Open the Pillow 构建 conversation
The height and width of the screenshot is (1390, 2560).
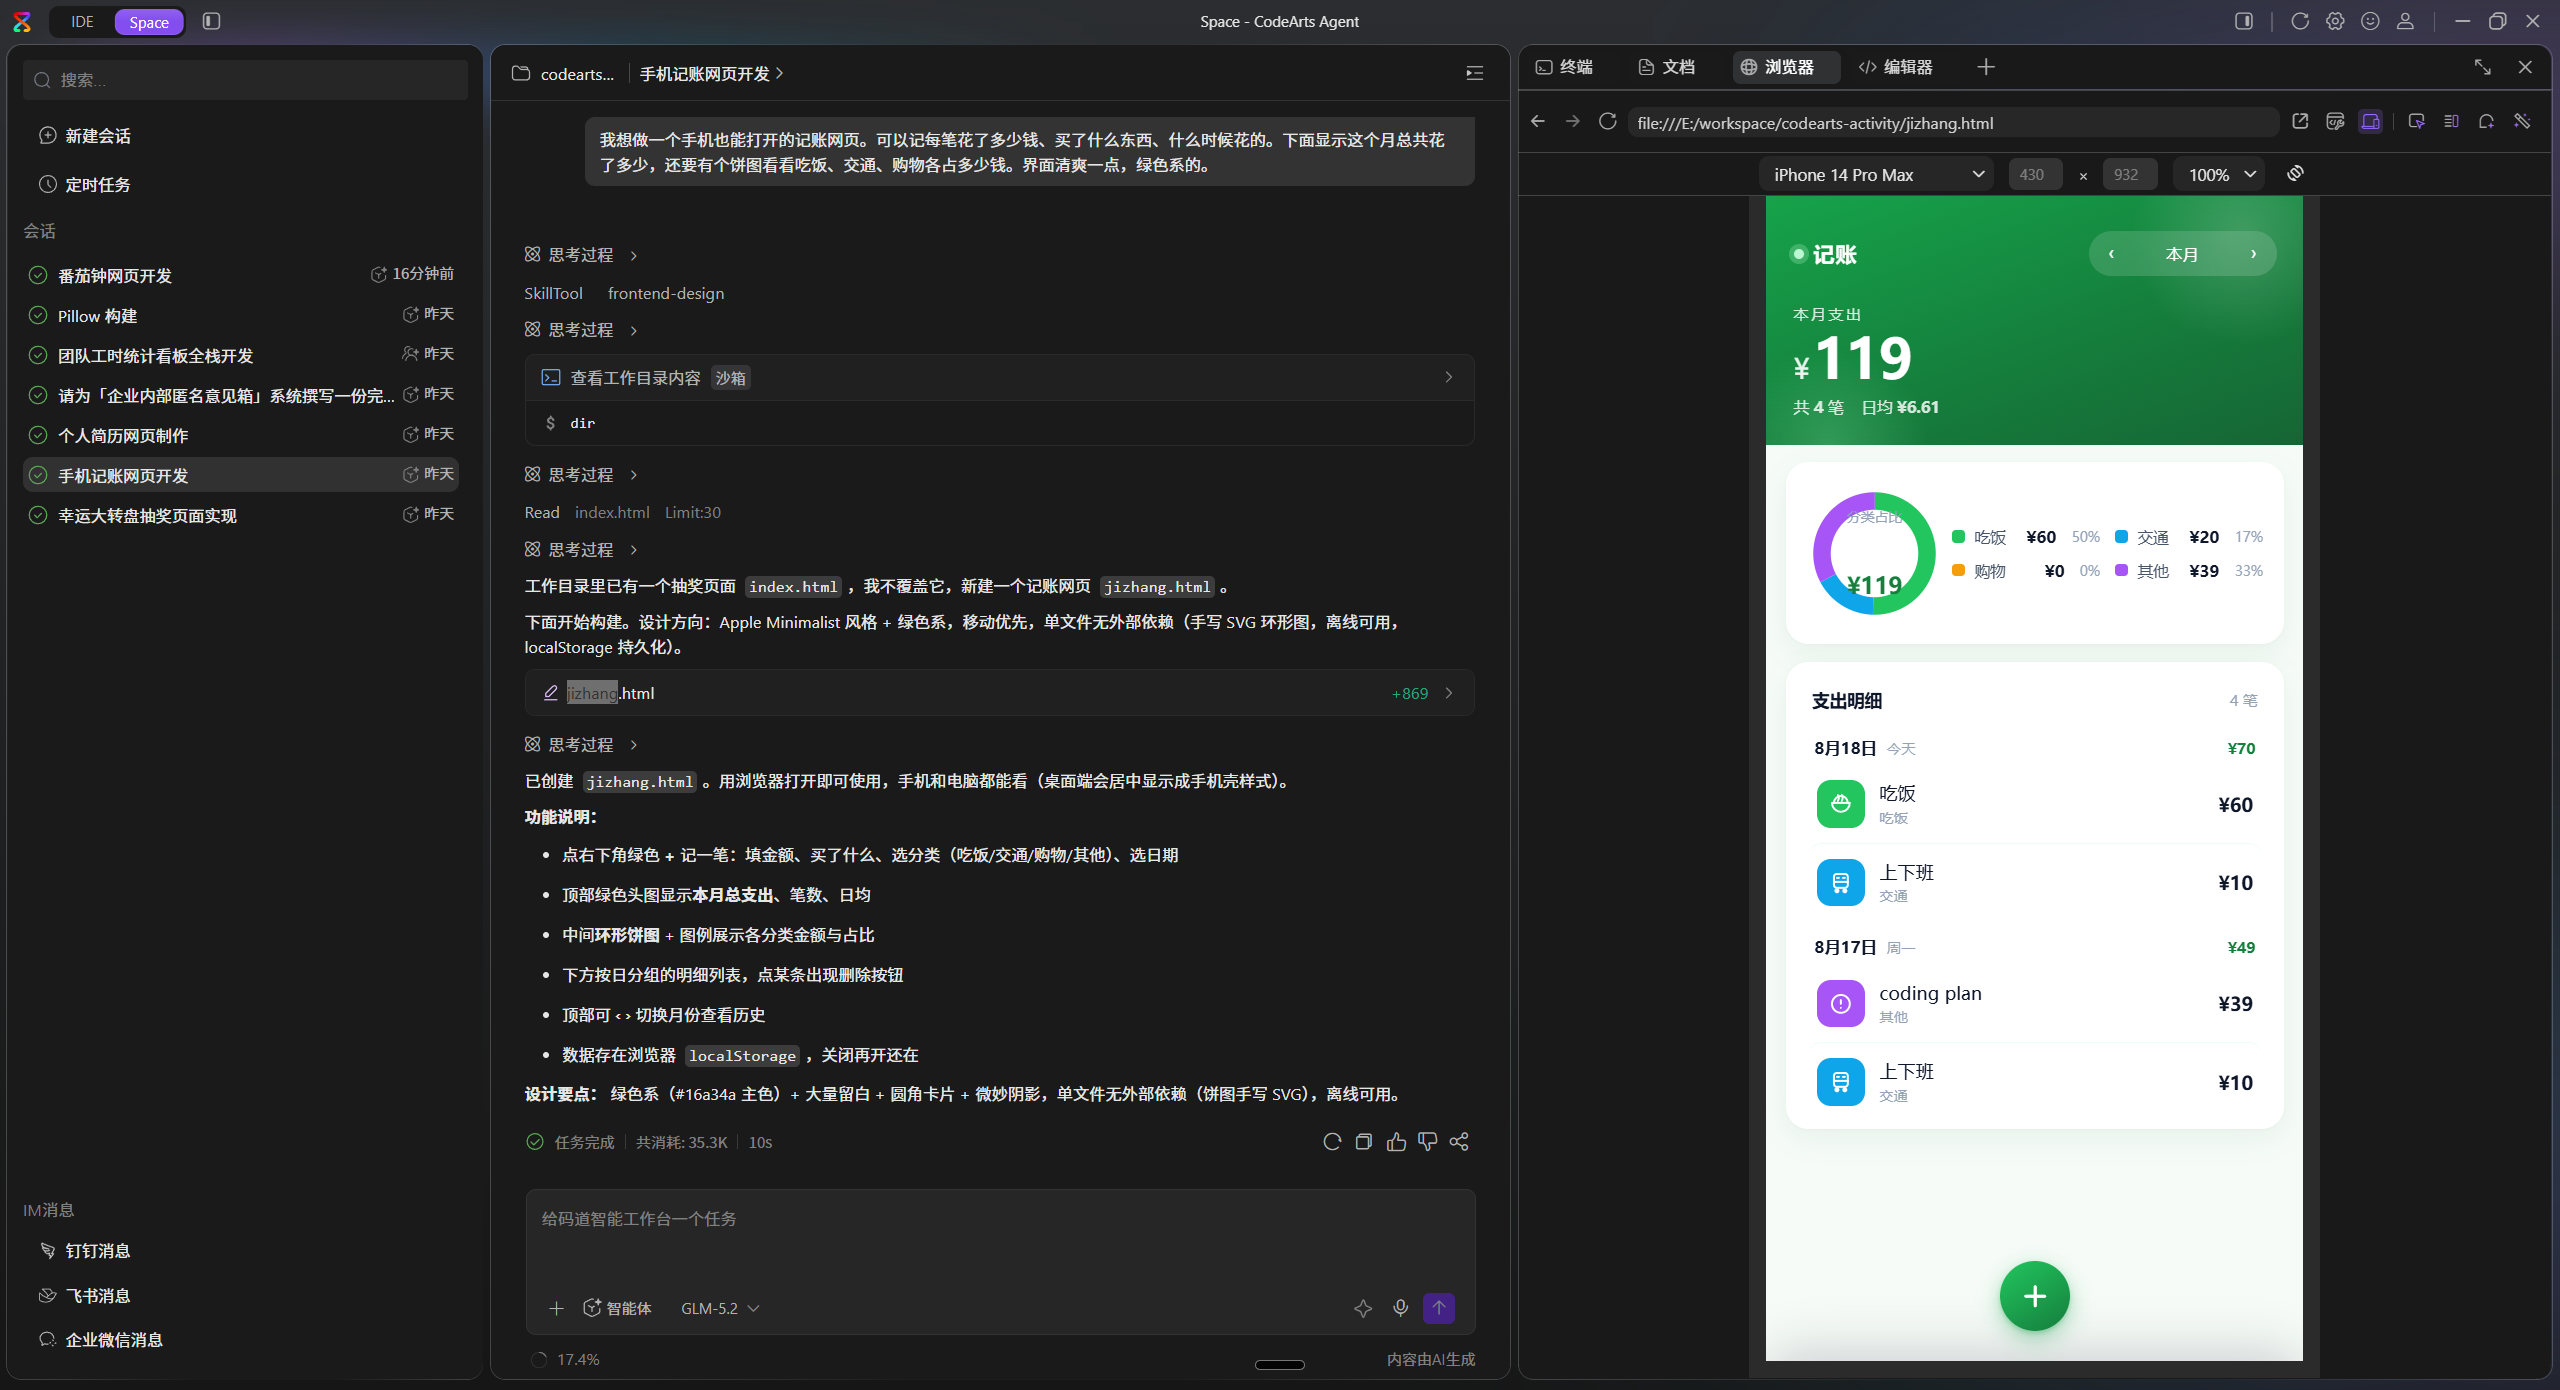tap(240, 315)
